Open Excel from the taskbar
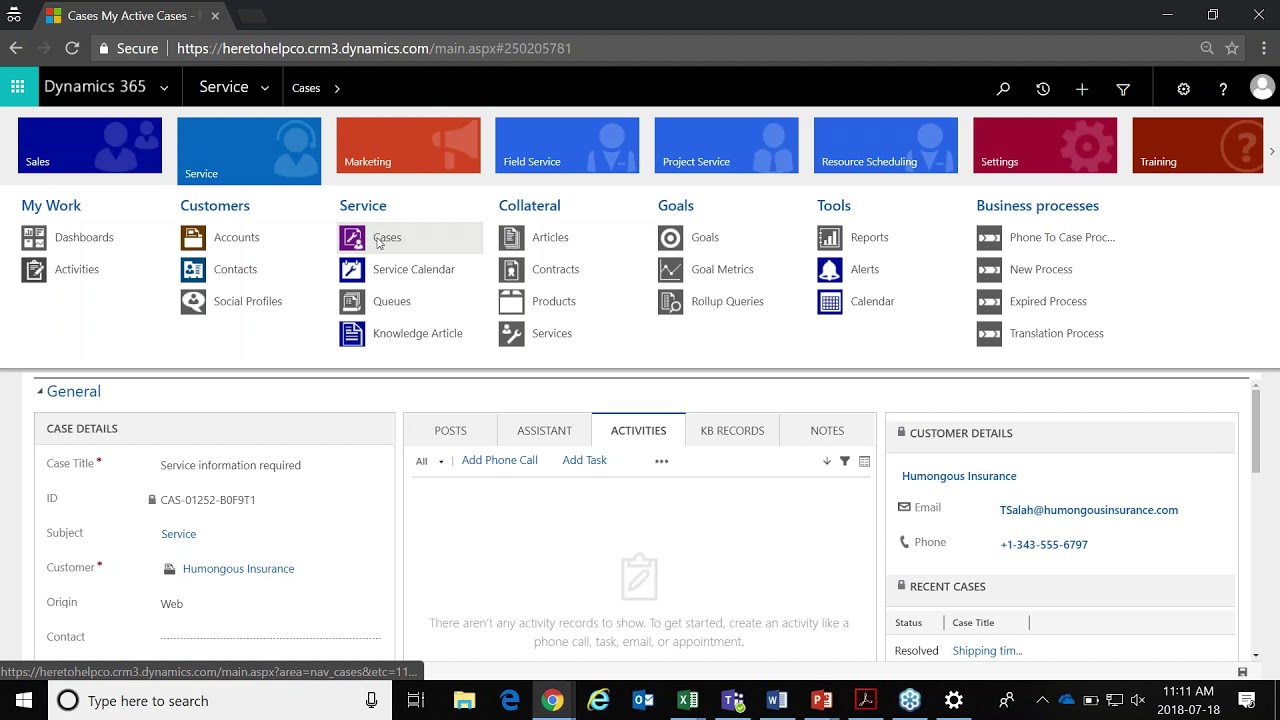Image resolution: width=1280 pixels, height=720 pixels. 688,700
